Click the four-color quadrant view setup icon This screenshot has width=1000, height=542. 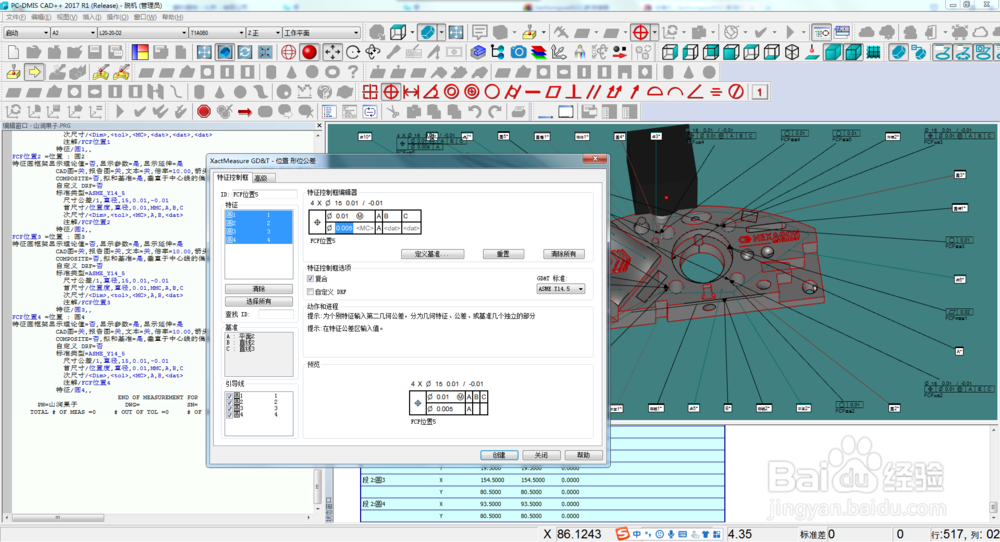[x=140, y=52]
